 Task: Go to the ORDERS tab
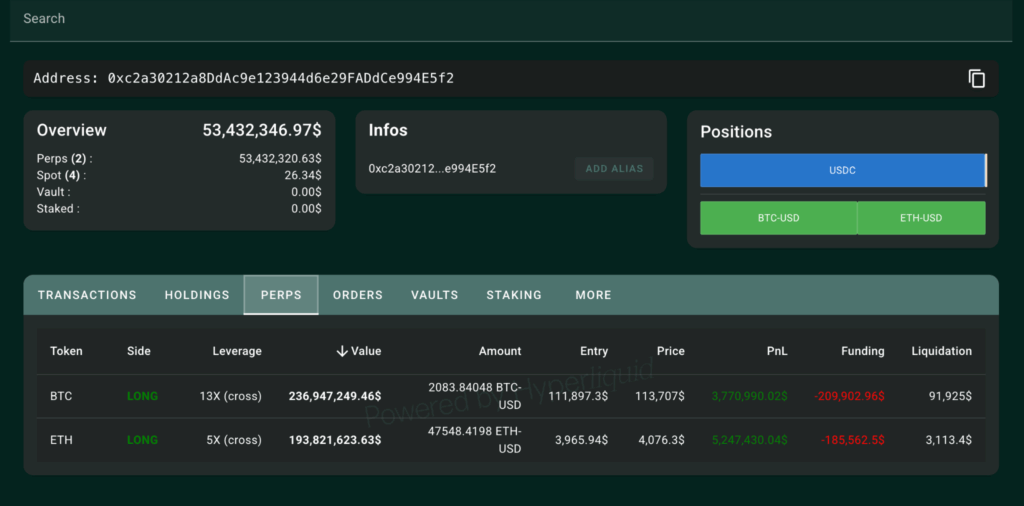[x=358, y=295]
